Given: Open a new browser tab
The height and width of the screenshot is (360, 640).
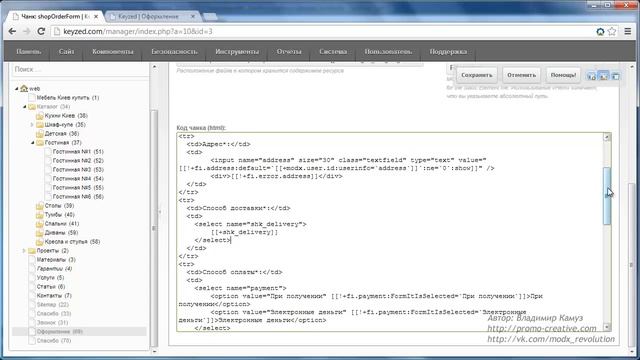Looking at the screenshot, I should (x=210, y=17).
